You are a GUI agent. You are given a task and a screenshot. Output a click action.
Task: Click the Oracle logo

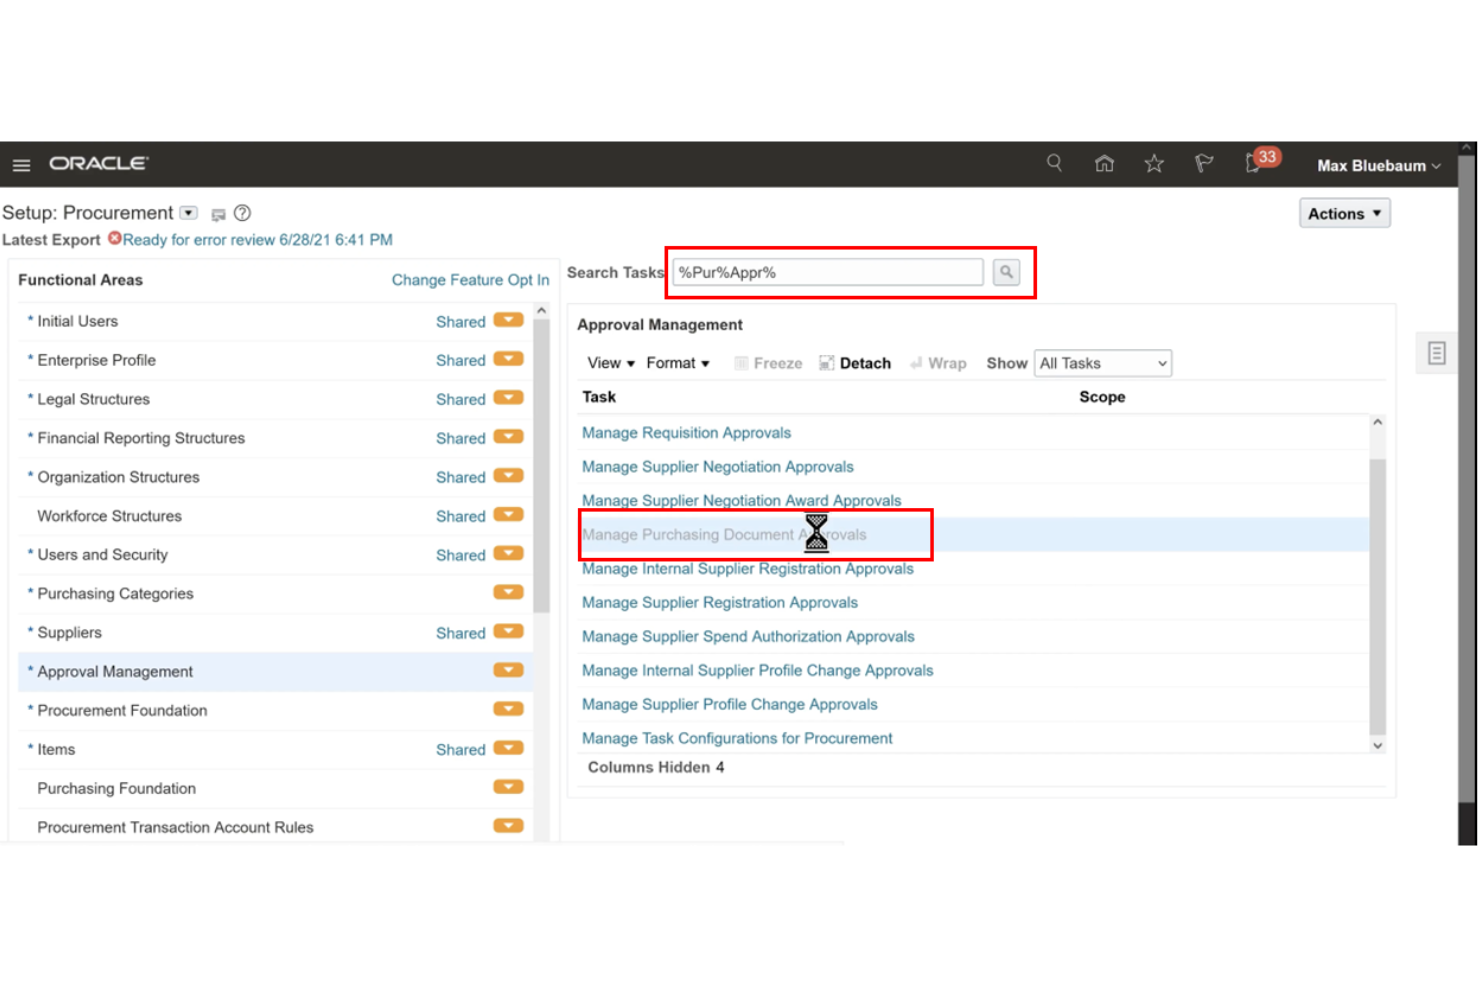98,163
